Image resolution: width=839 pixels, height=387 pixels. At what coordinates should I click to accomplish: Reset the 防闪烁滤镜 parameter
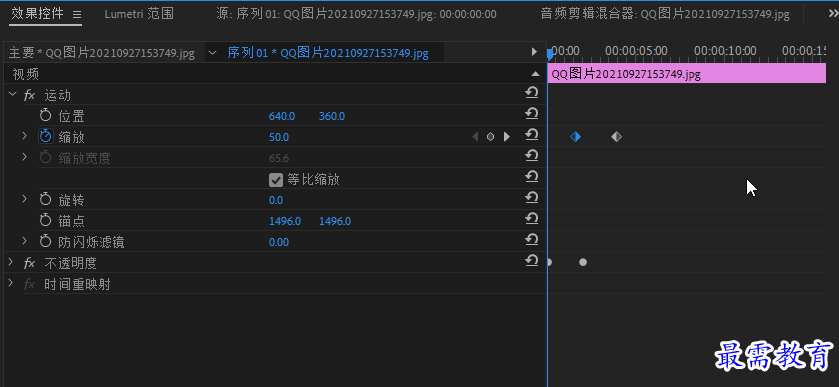tap(531, 239)
